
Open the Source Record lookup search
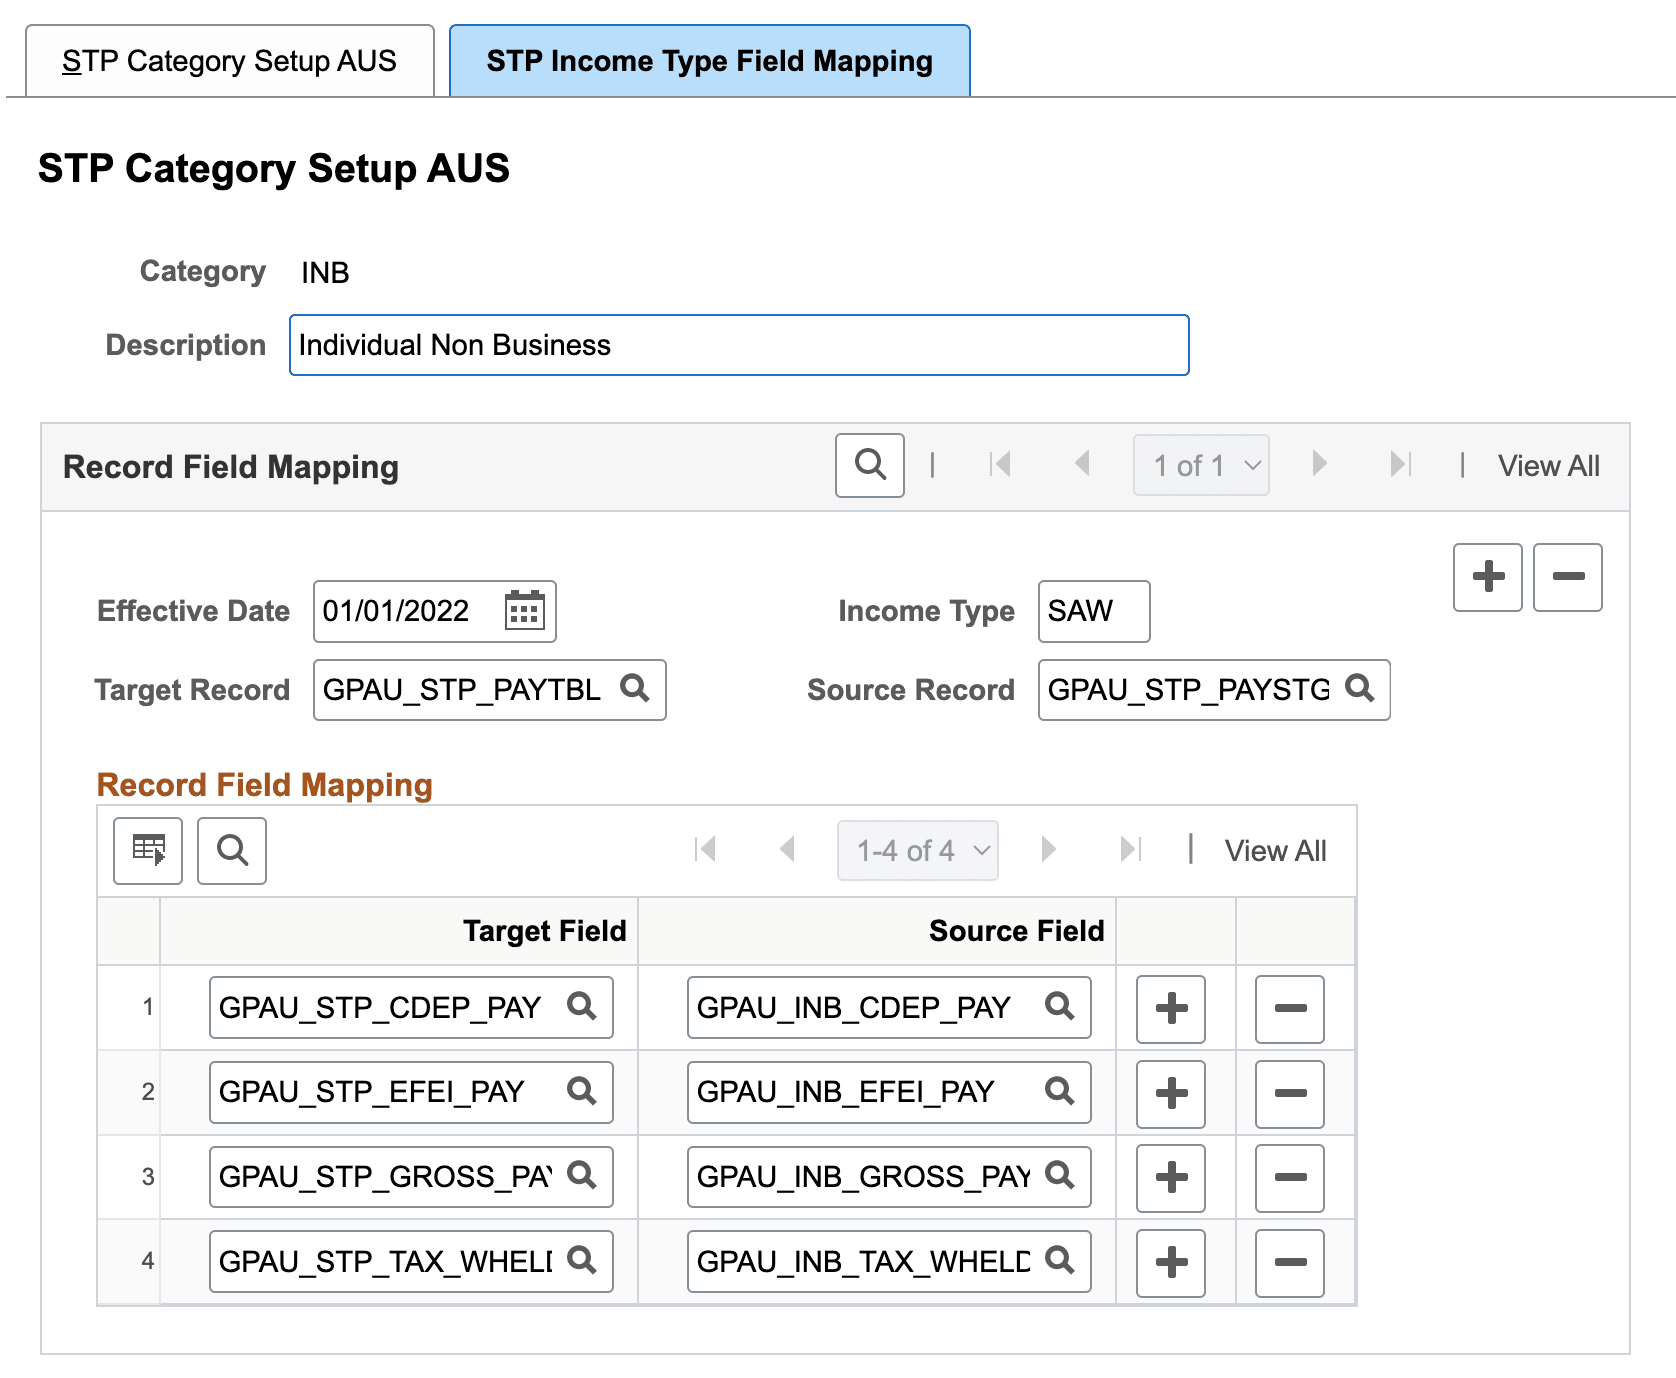1359,689
